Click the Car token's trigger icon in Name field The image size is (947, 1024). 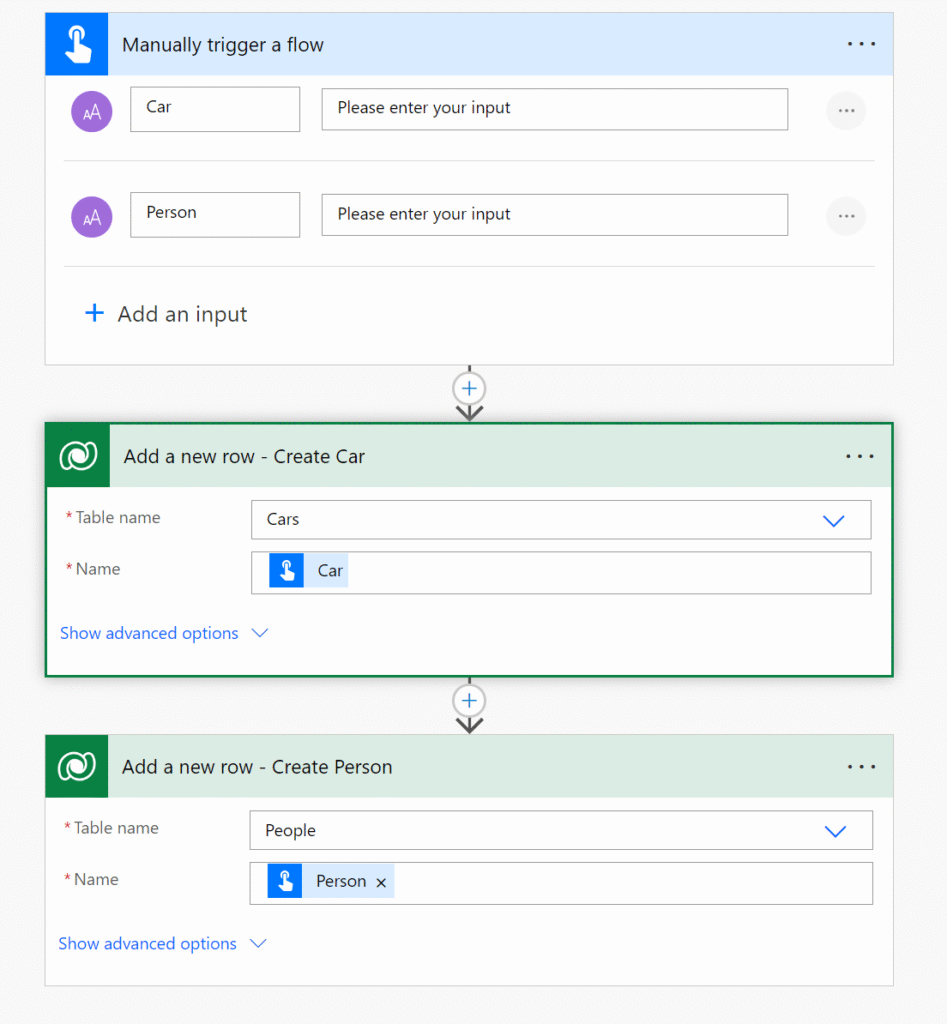coord(287,570)
